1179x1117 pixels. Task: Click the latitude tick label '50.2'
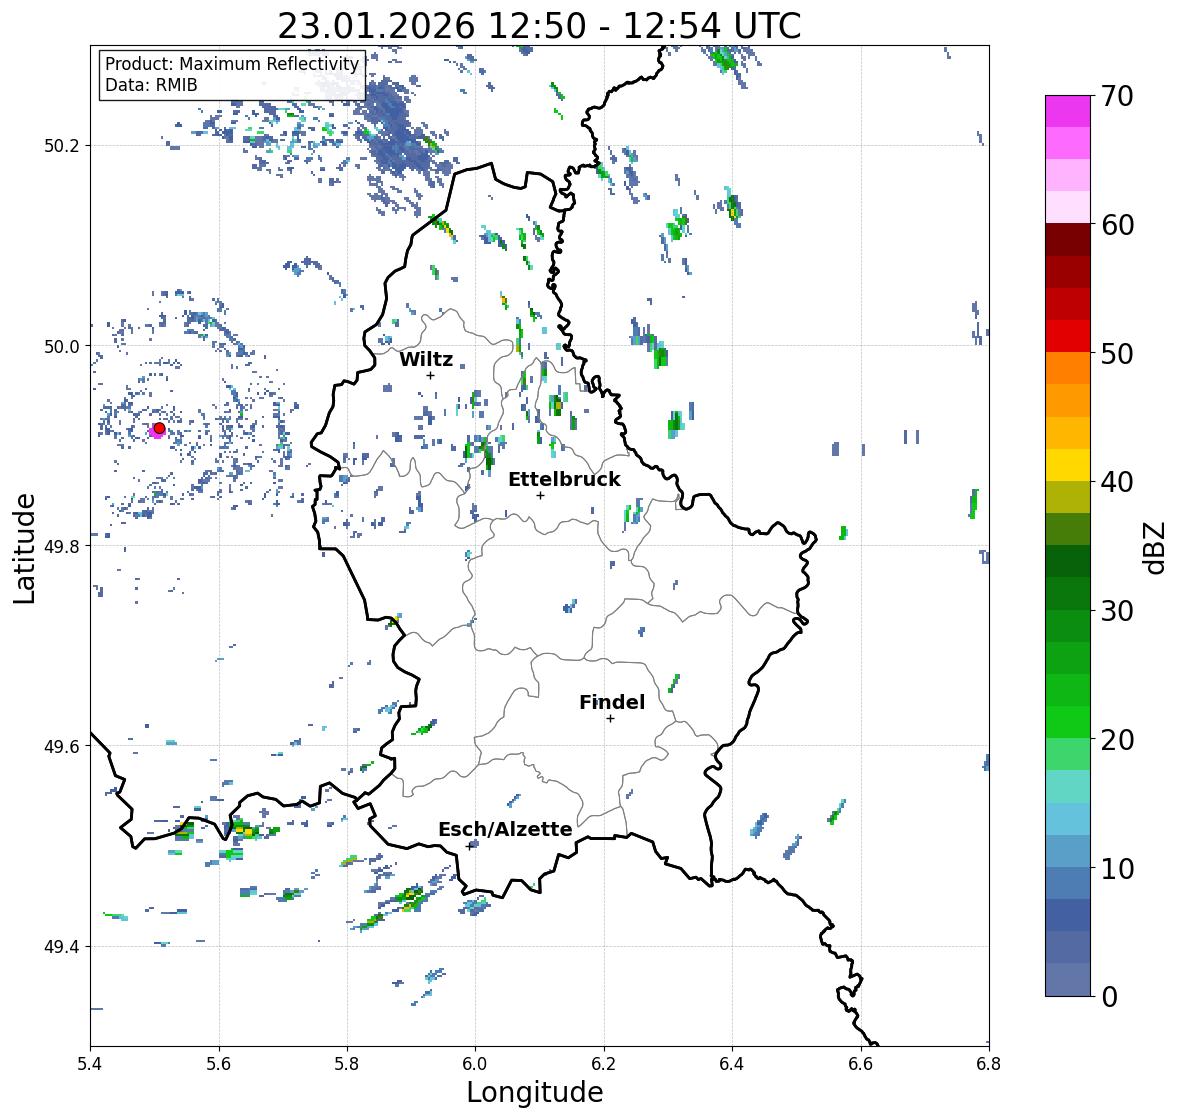coord(61,146)
